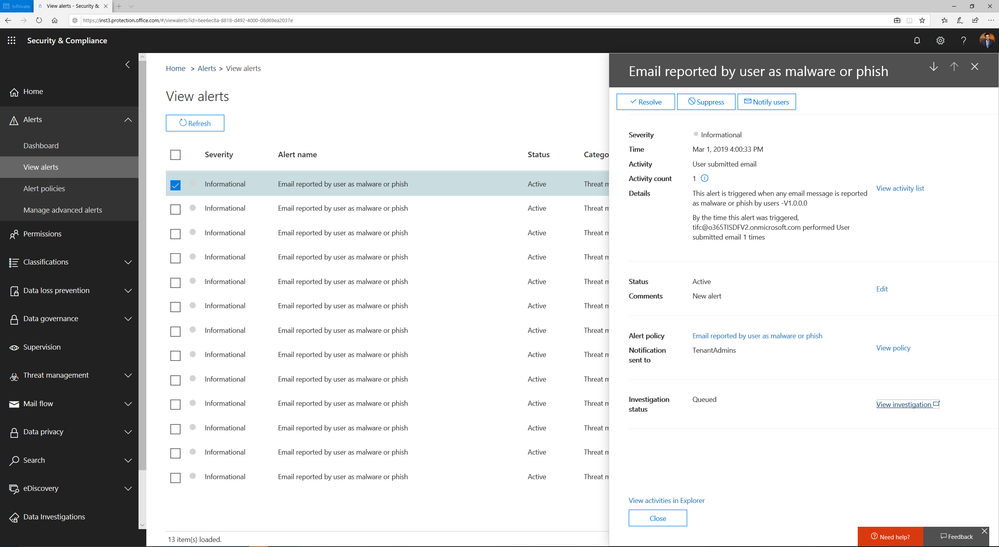Open View investigation link
The width and height of the screenshot is (999, 547).
[908, 404]
